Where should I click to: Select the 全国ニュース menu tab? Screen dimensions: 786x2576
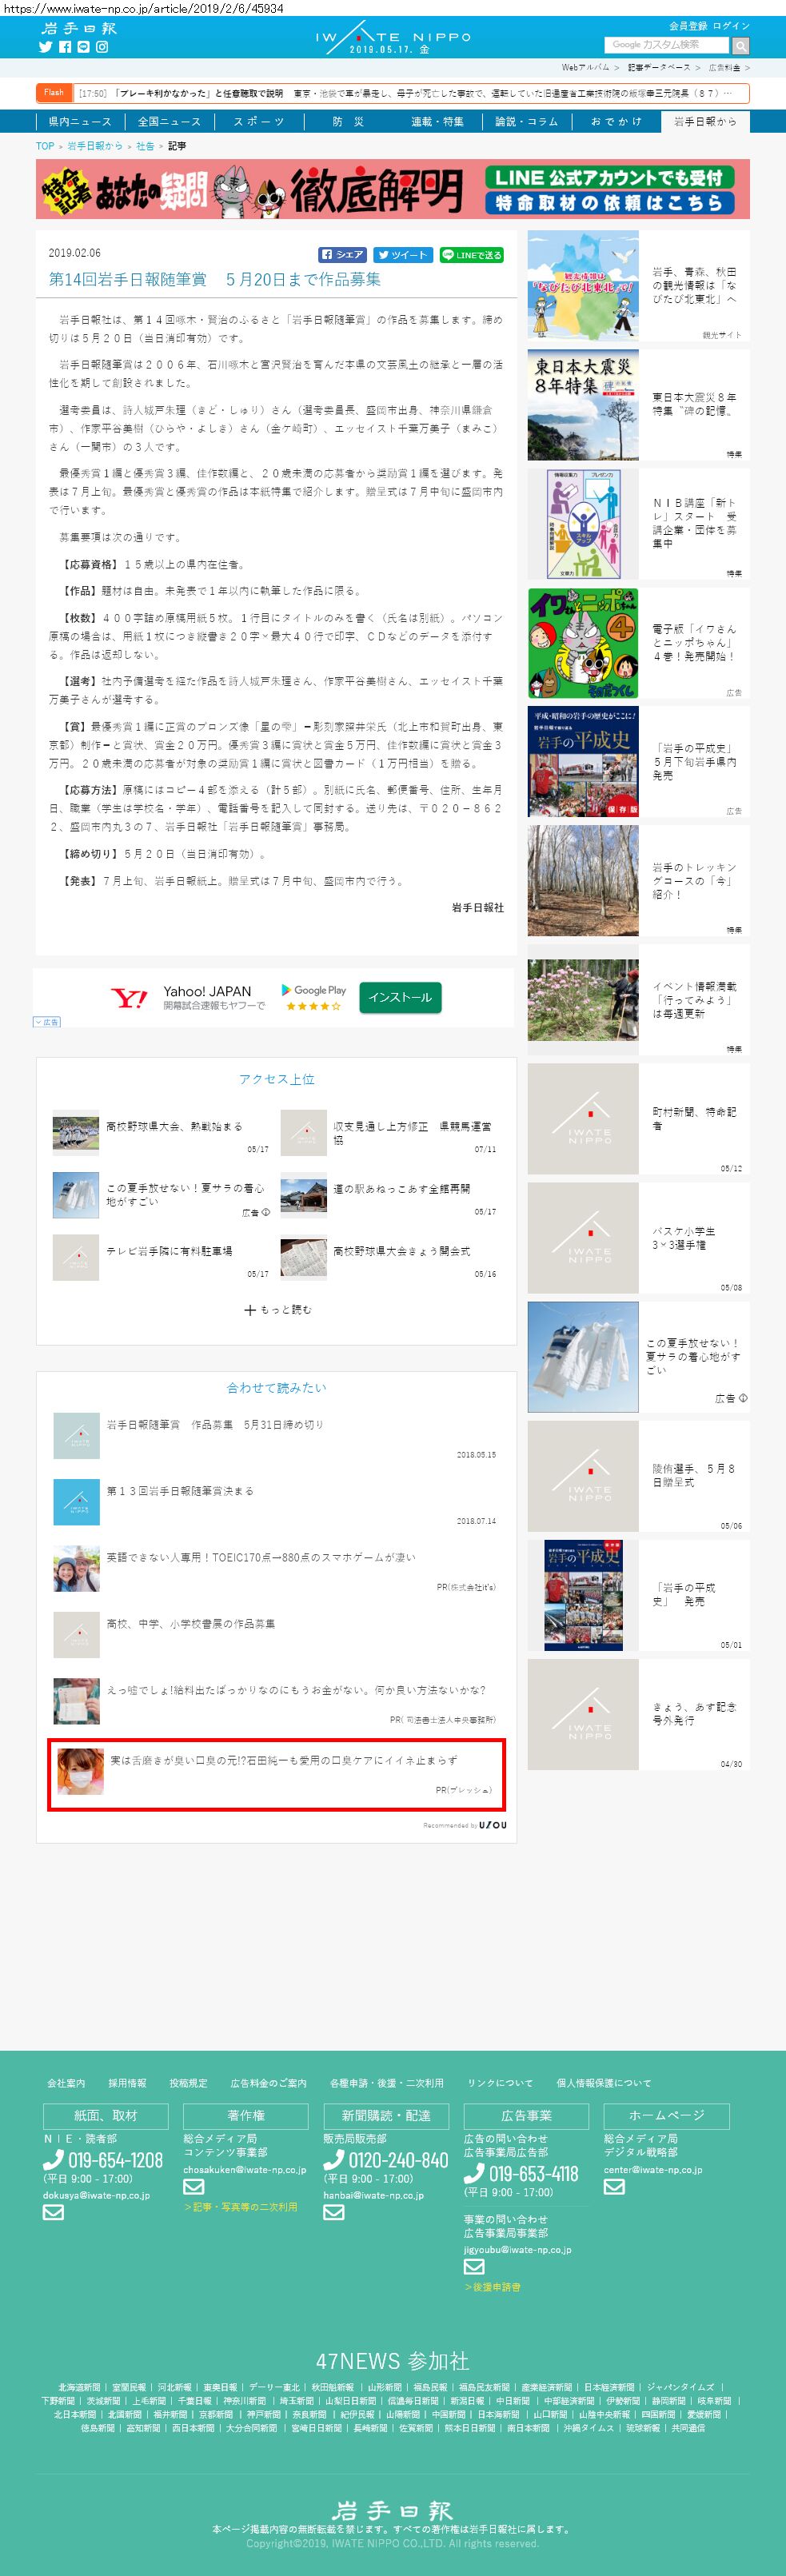pyautogui.click(x=169, y=121)
